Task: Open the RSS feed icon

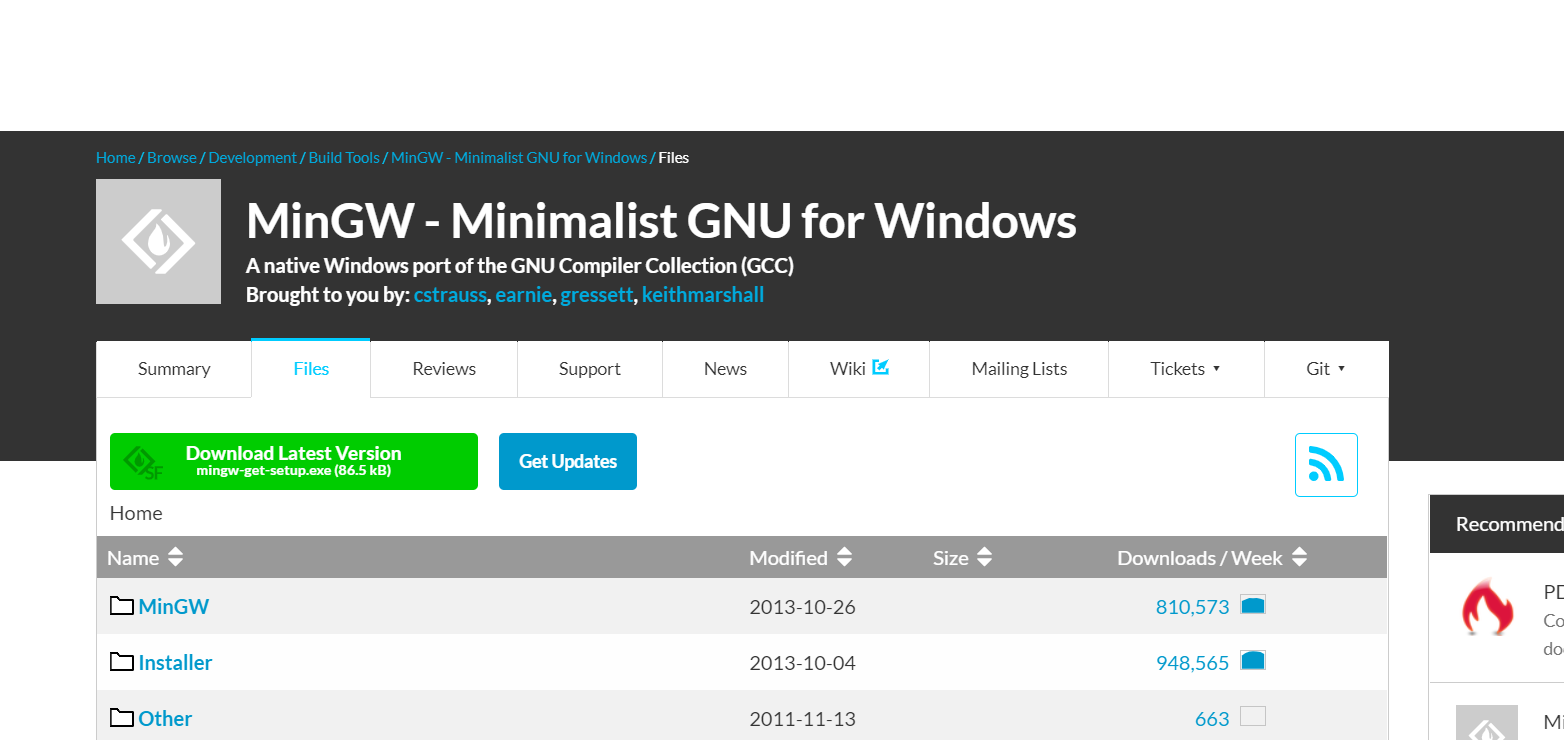Action: pyautogui.click(x=1326, y=465)
